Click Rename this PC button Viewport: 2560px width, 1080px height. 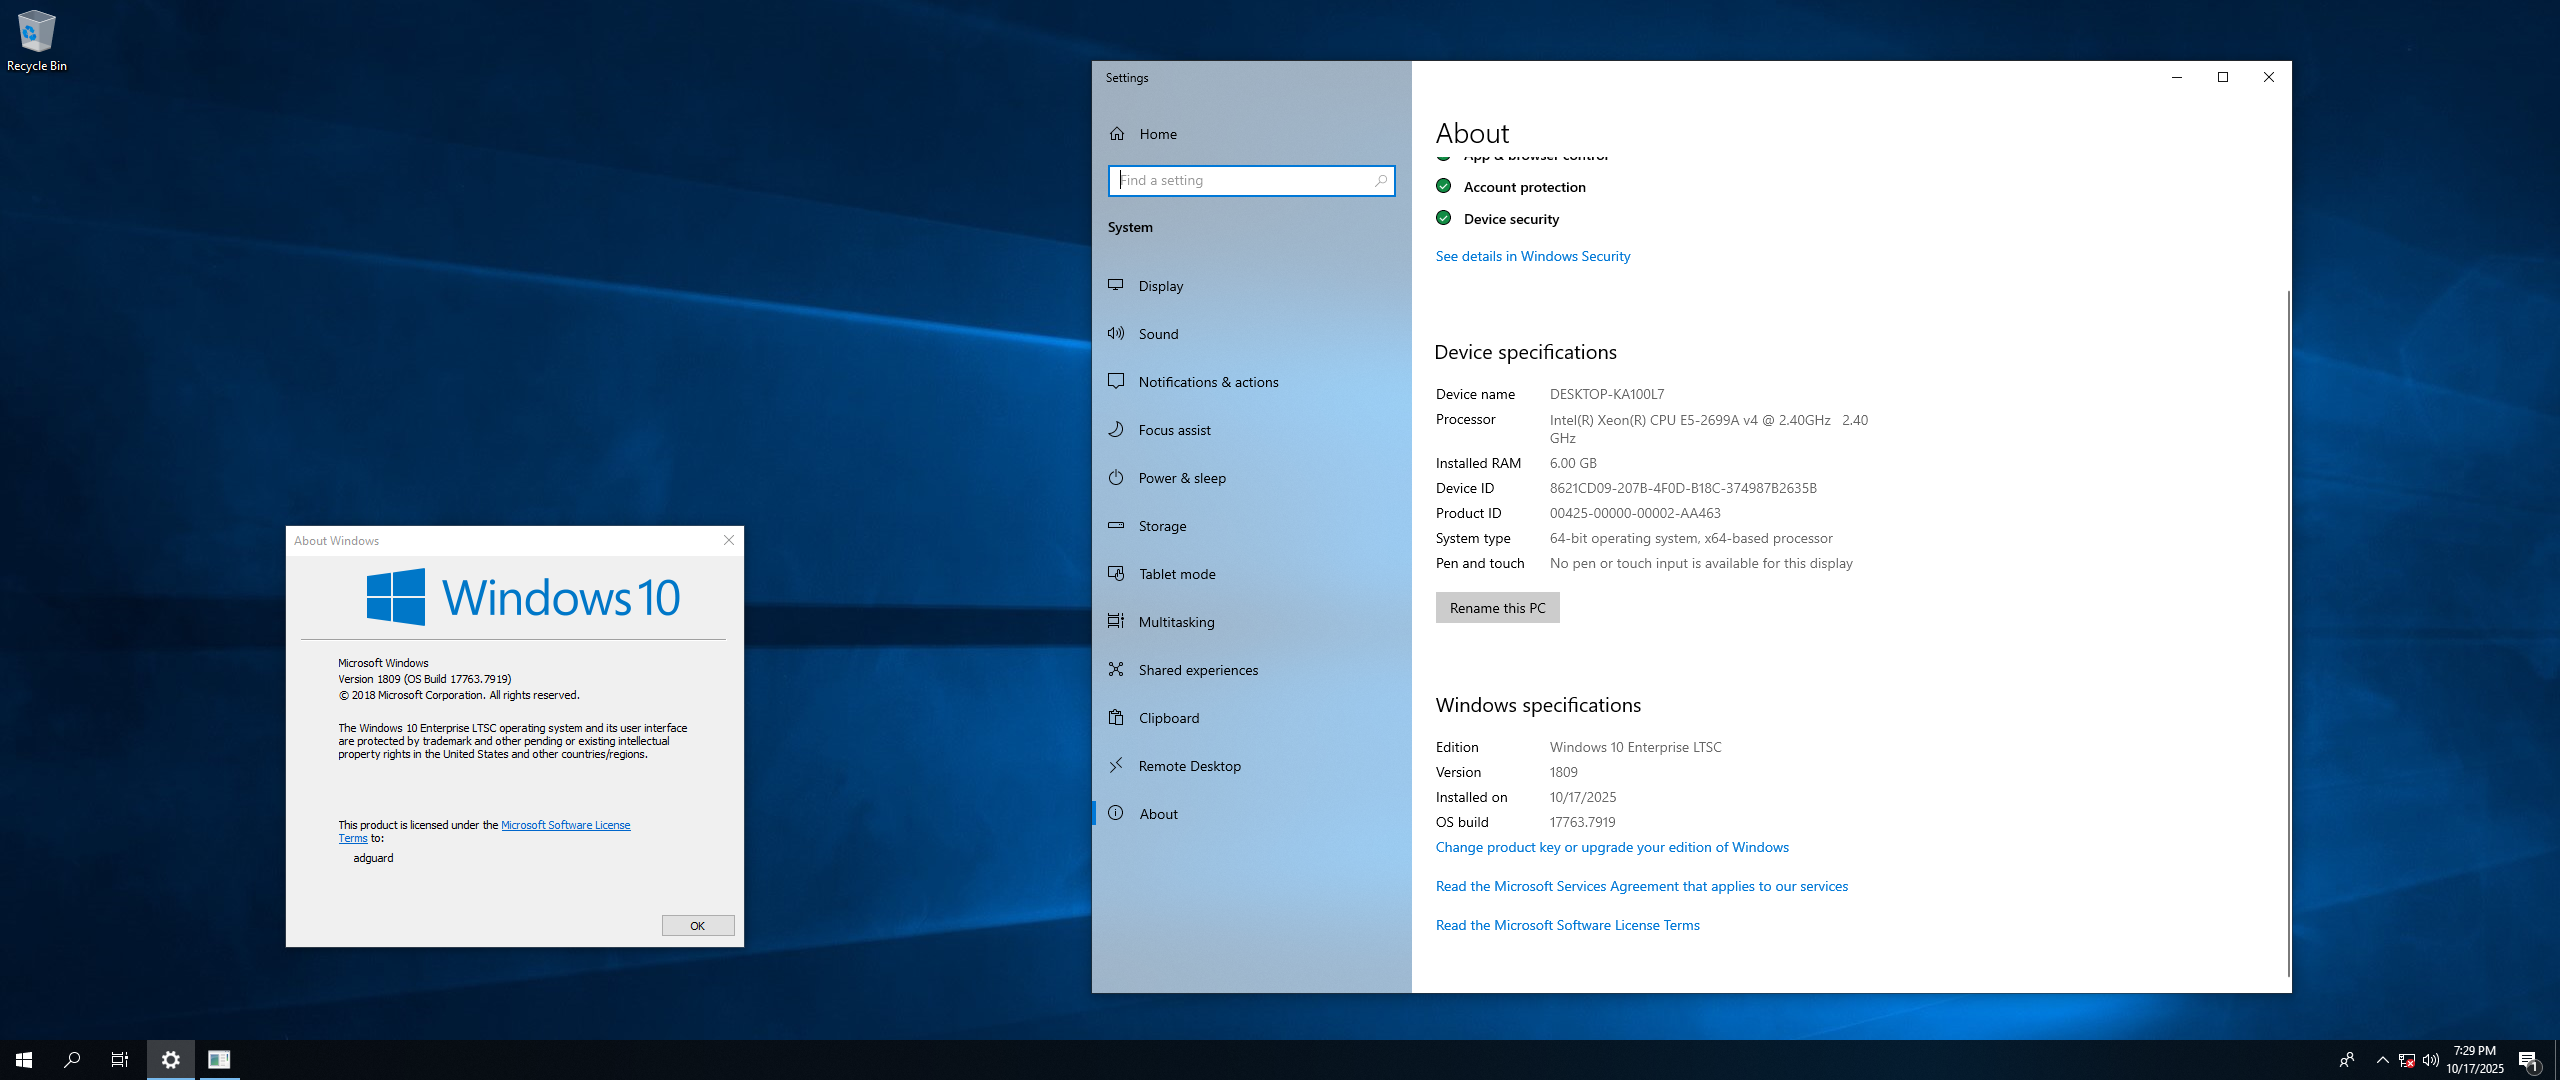pyautogui.click(x=1497, y=608)
